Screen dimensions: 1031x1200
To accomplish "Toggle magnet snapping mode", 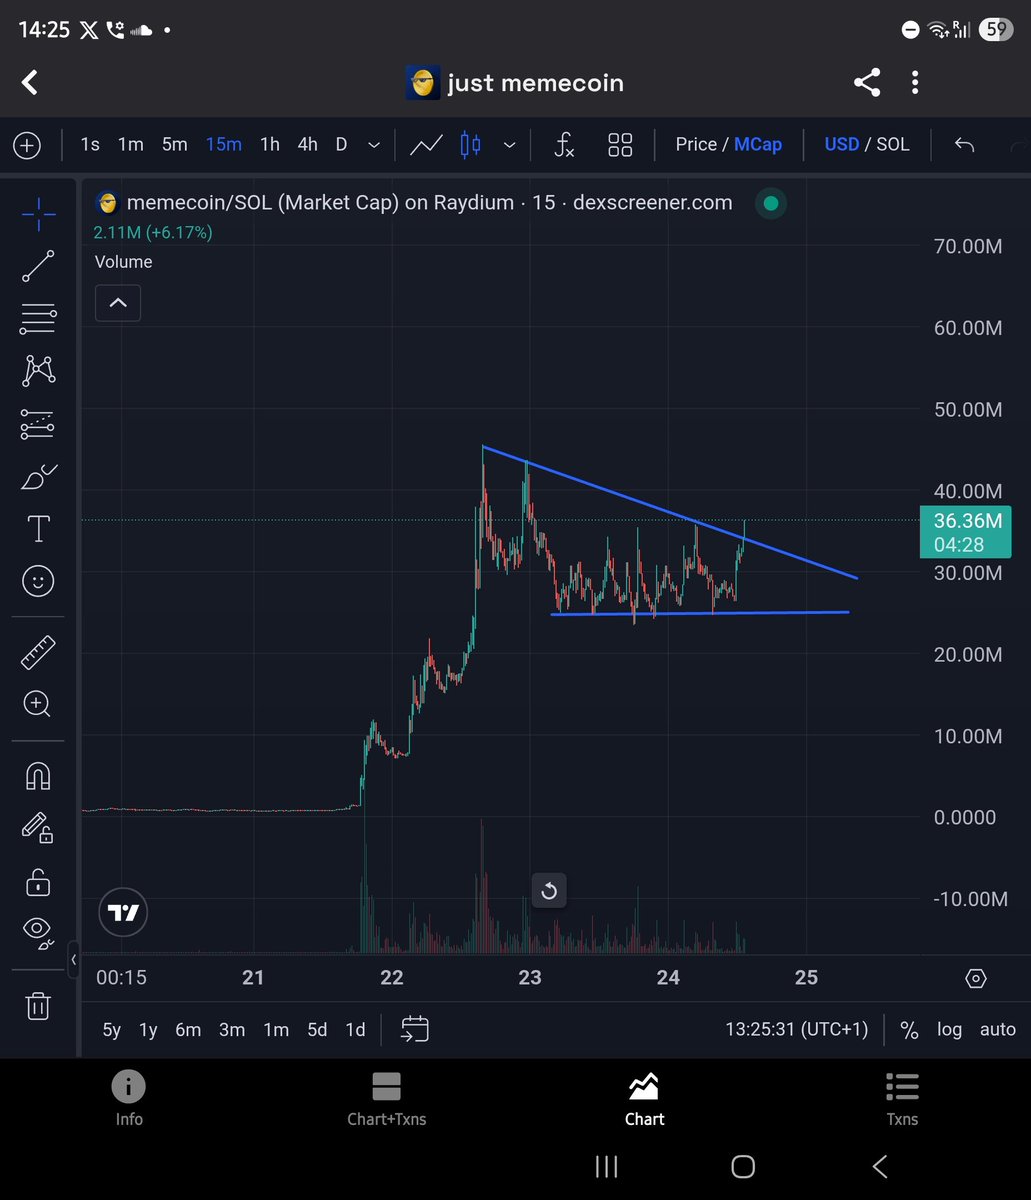I will click(37, 775).
